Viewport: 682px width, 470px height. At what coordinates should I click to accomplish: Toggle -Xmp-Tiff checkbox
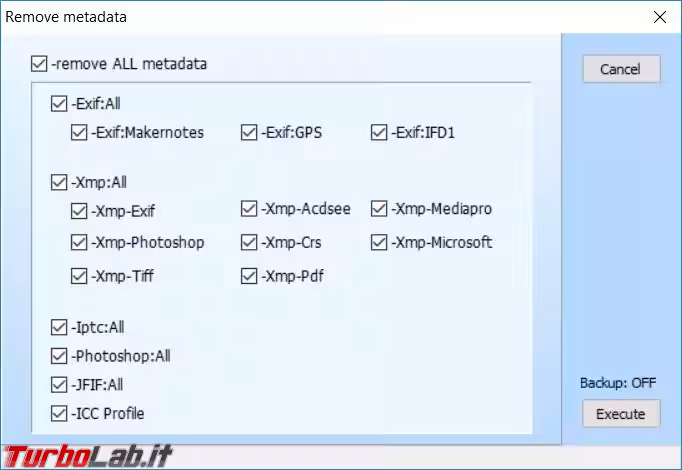tap(79, 276)
